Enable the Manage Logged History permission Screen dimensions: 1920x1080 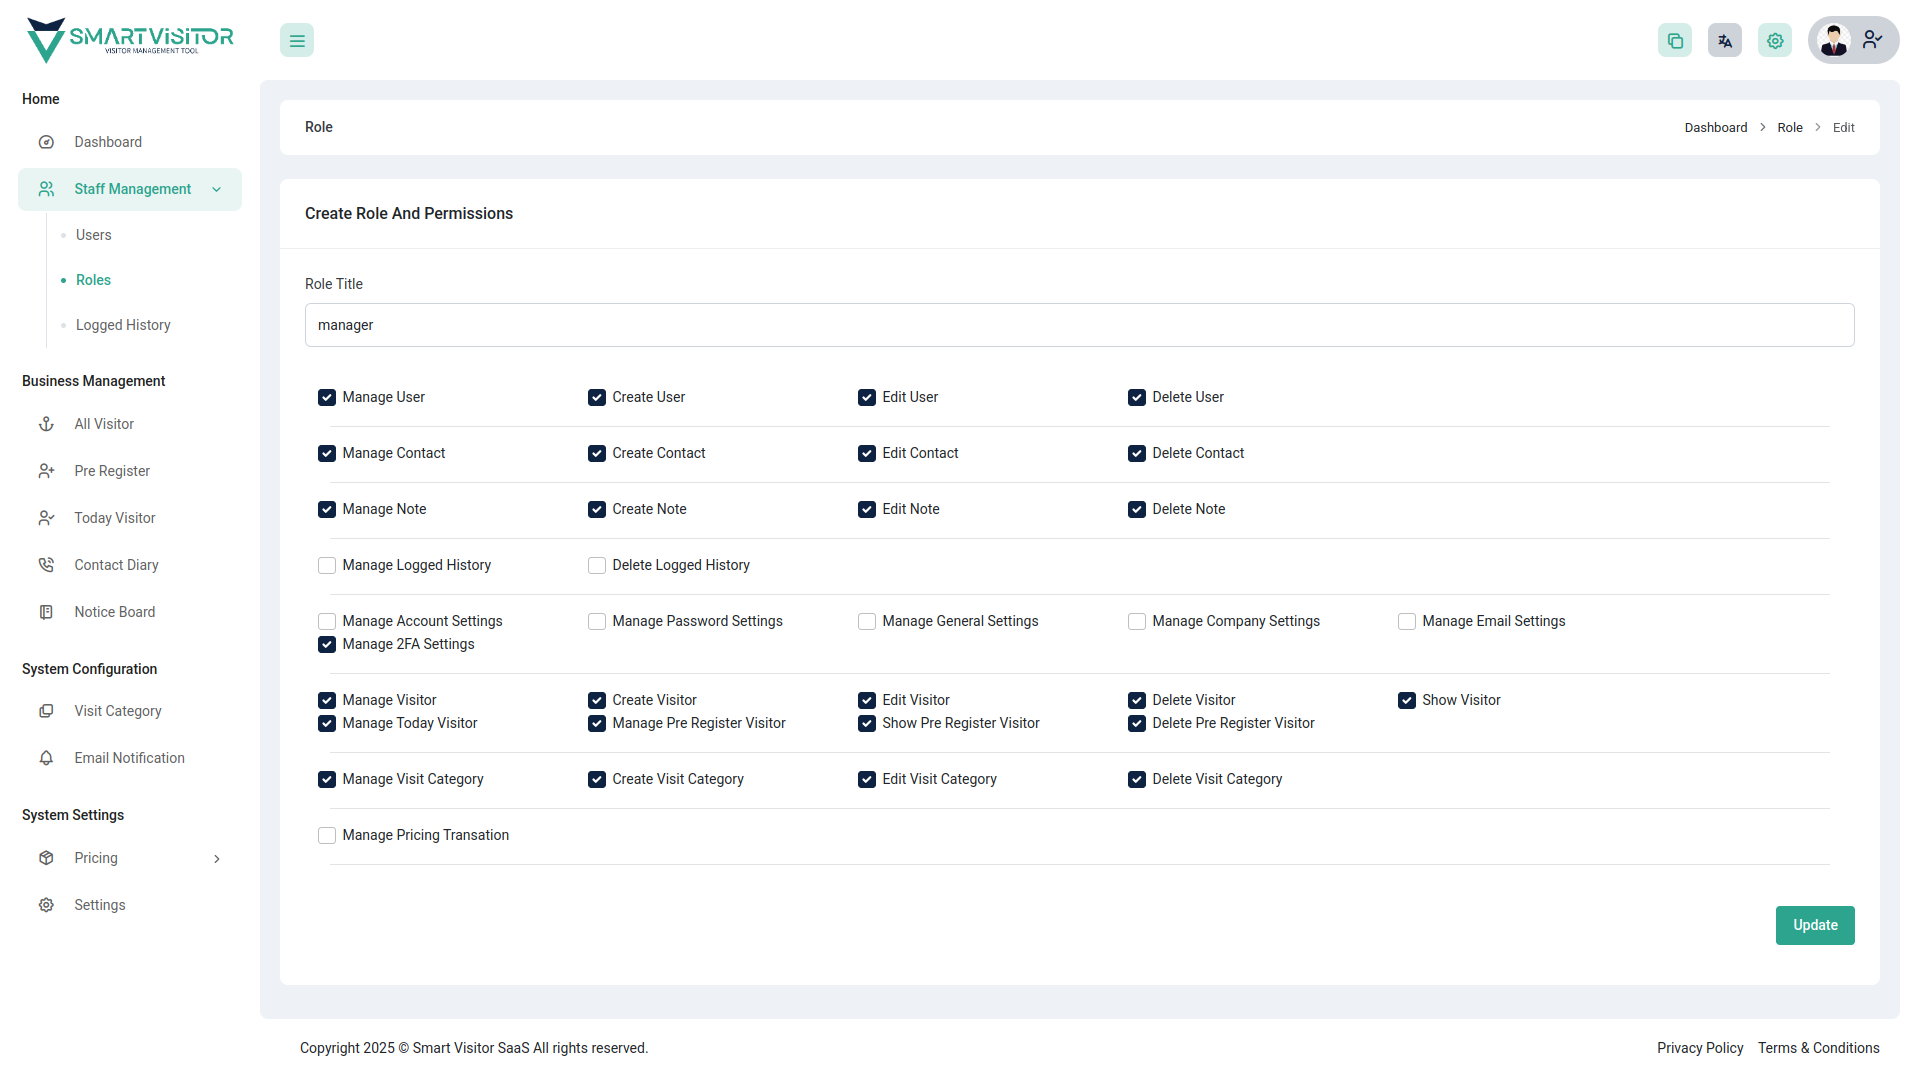click(x=326, y=565)
